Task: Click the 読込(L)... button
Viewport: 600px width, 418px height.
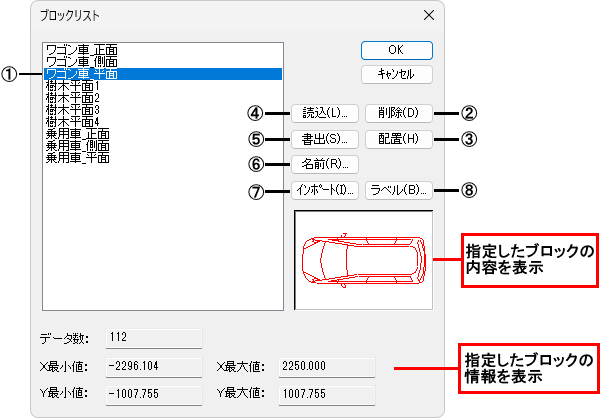Action: click(x=325, y=113)
